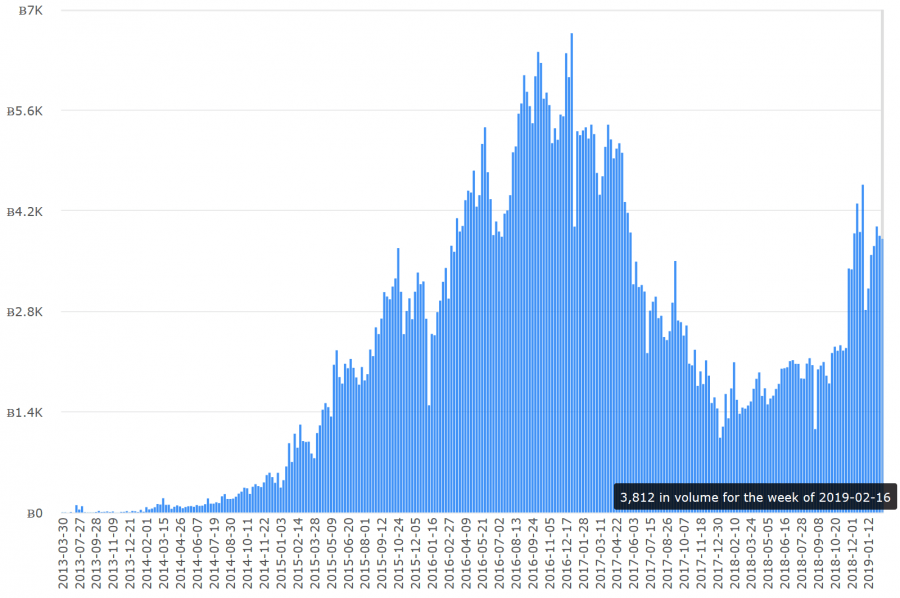900x598 pixels.
Task: Click x-axis date label 2018-07-28
Action: click(x=801, y=553)
